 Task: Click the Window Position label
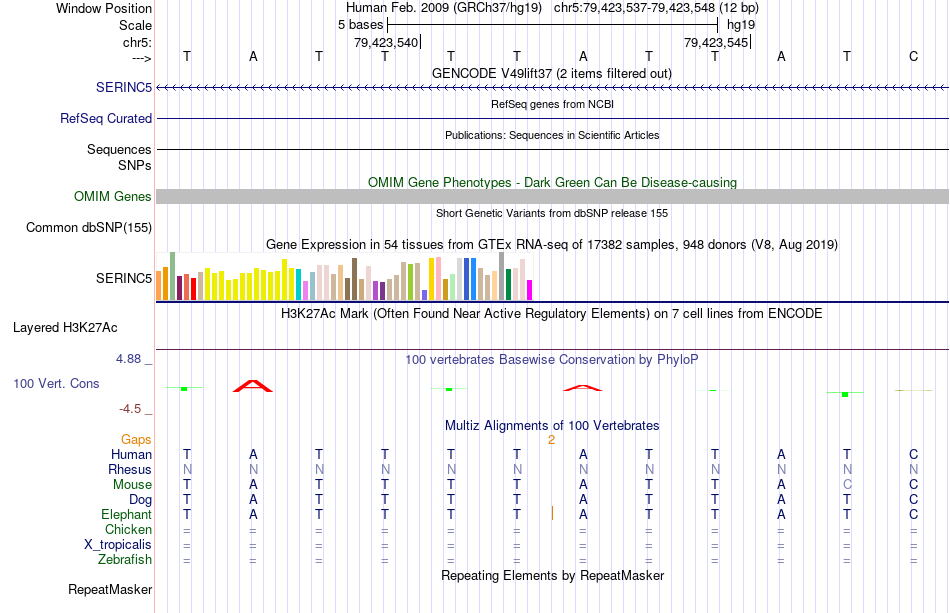[104, 8]
